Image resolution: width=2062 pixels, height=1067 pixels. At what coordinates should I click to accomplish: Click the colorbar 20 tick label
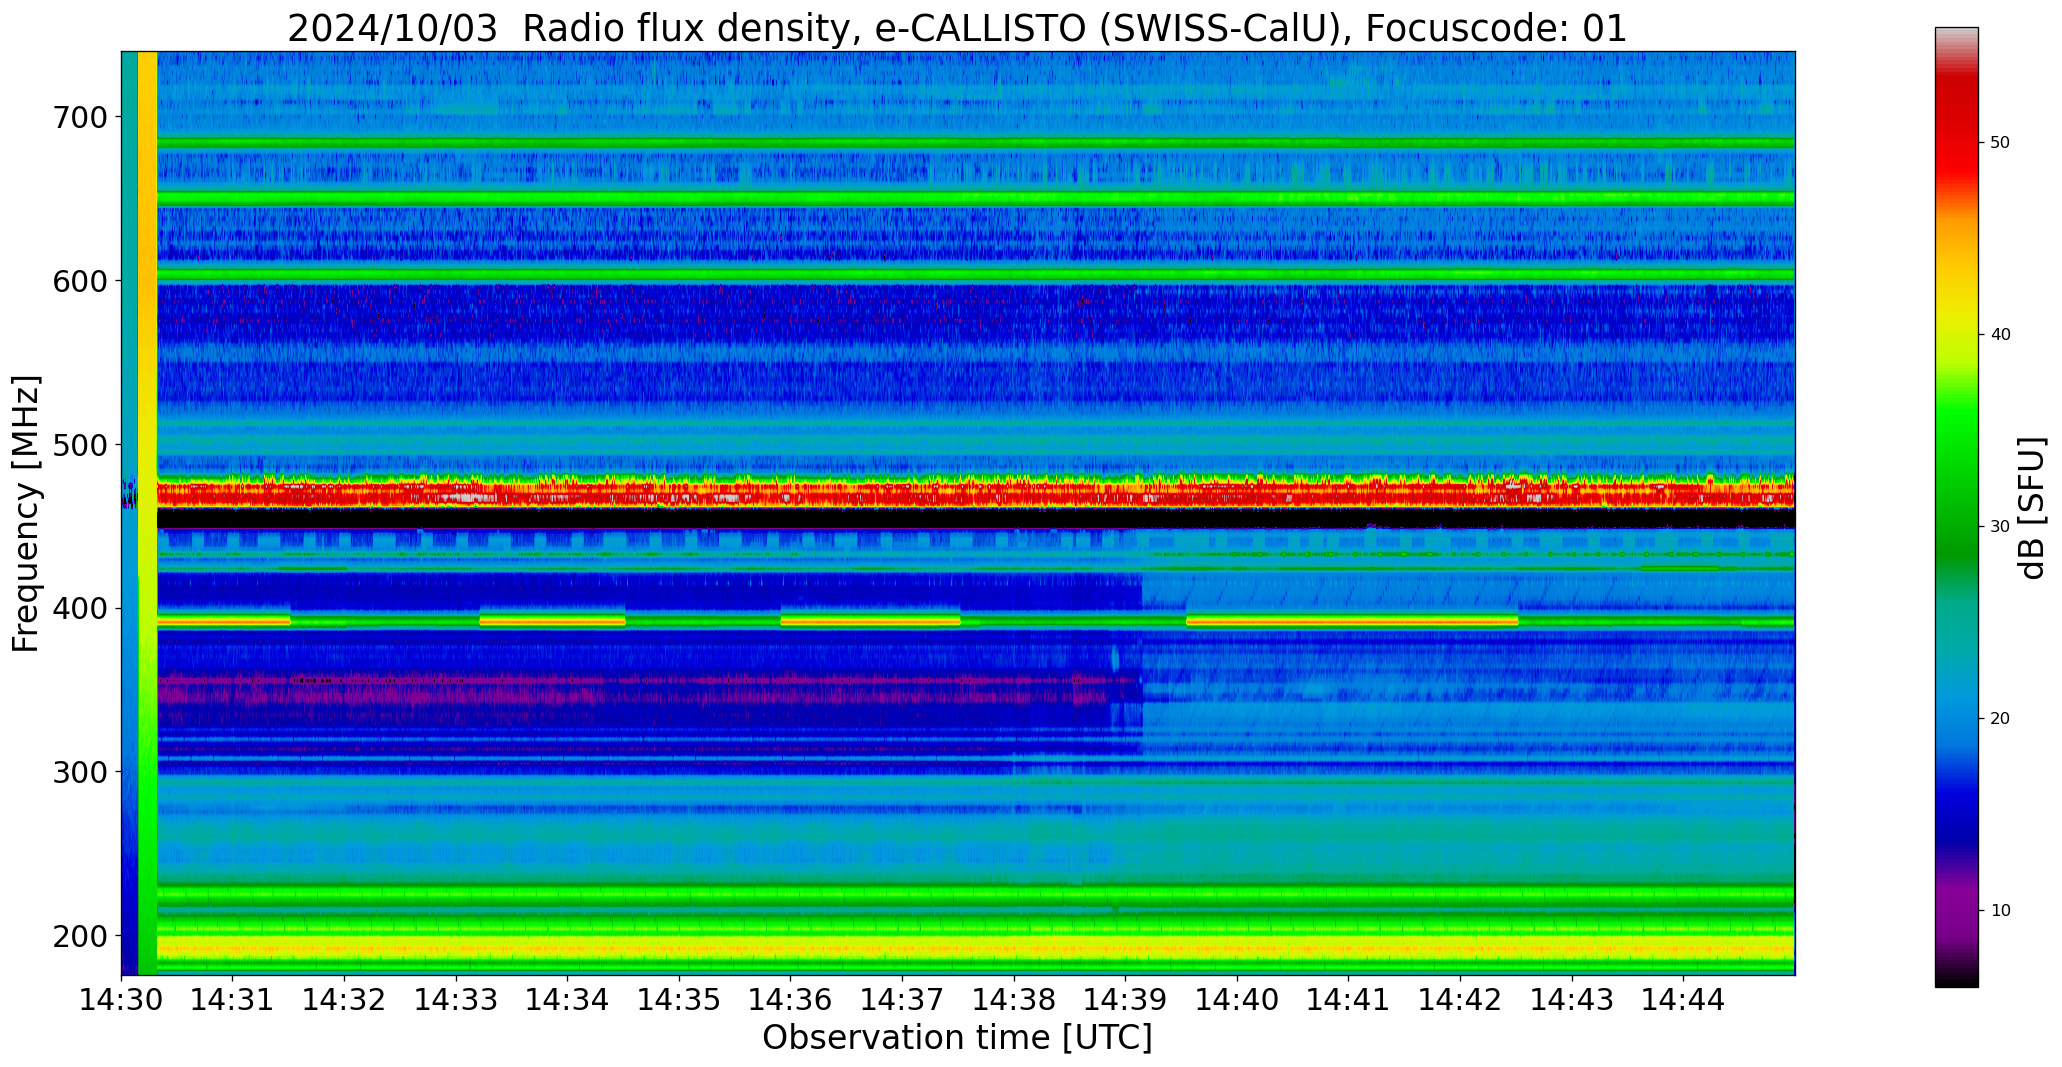click(x=2000, y=719)
